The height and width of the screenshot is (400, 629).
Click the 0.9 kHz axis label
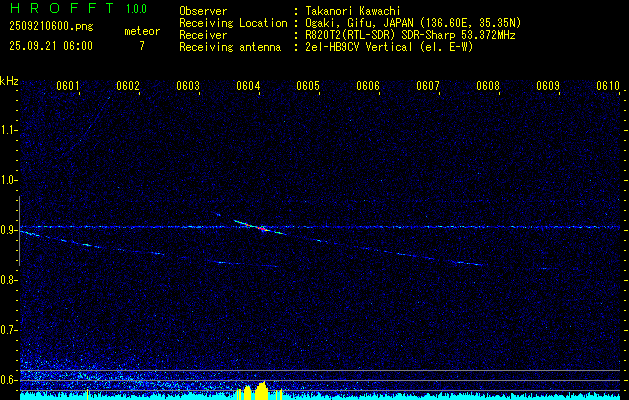(x=7, y=230)
